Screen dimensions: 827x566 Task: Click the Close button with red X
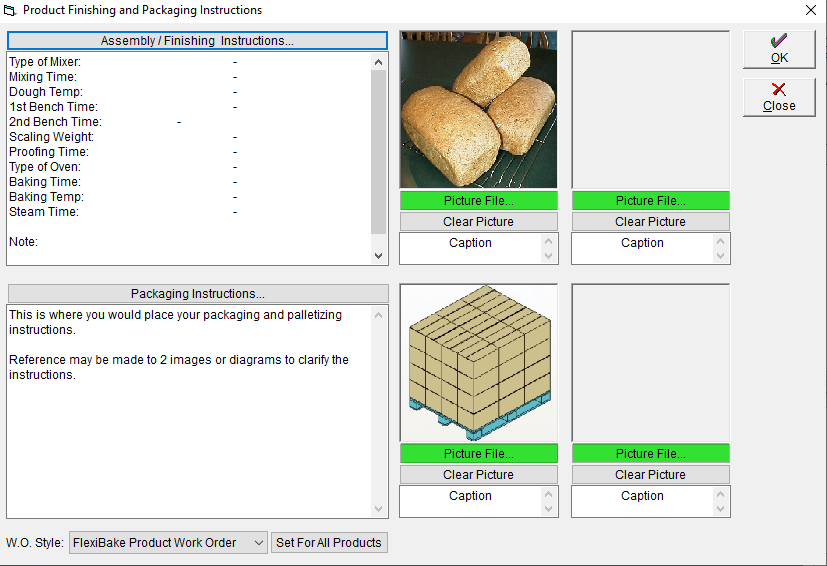pos(779,98)
